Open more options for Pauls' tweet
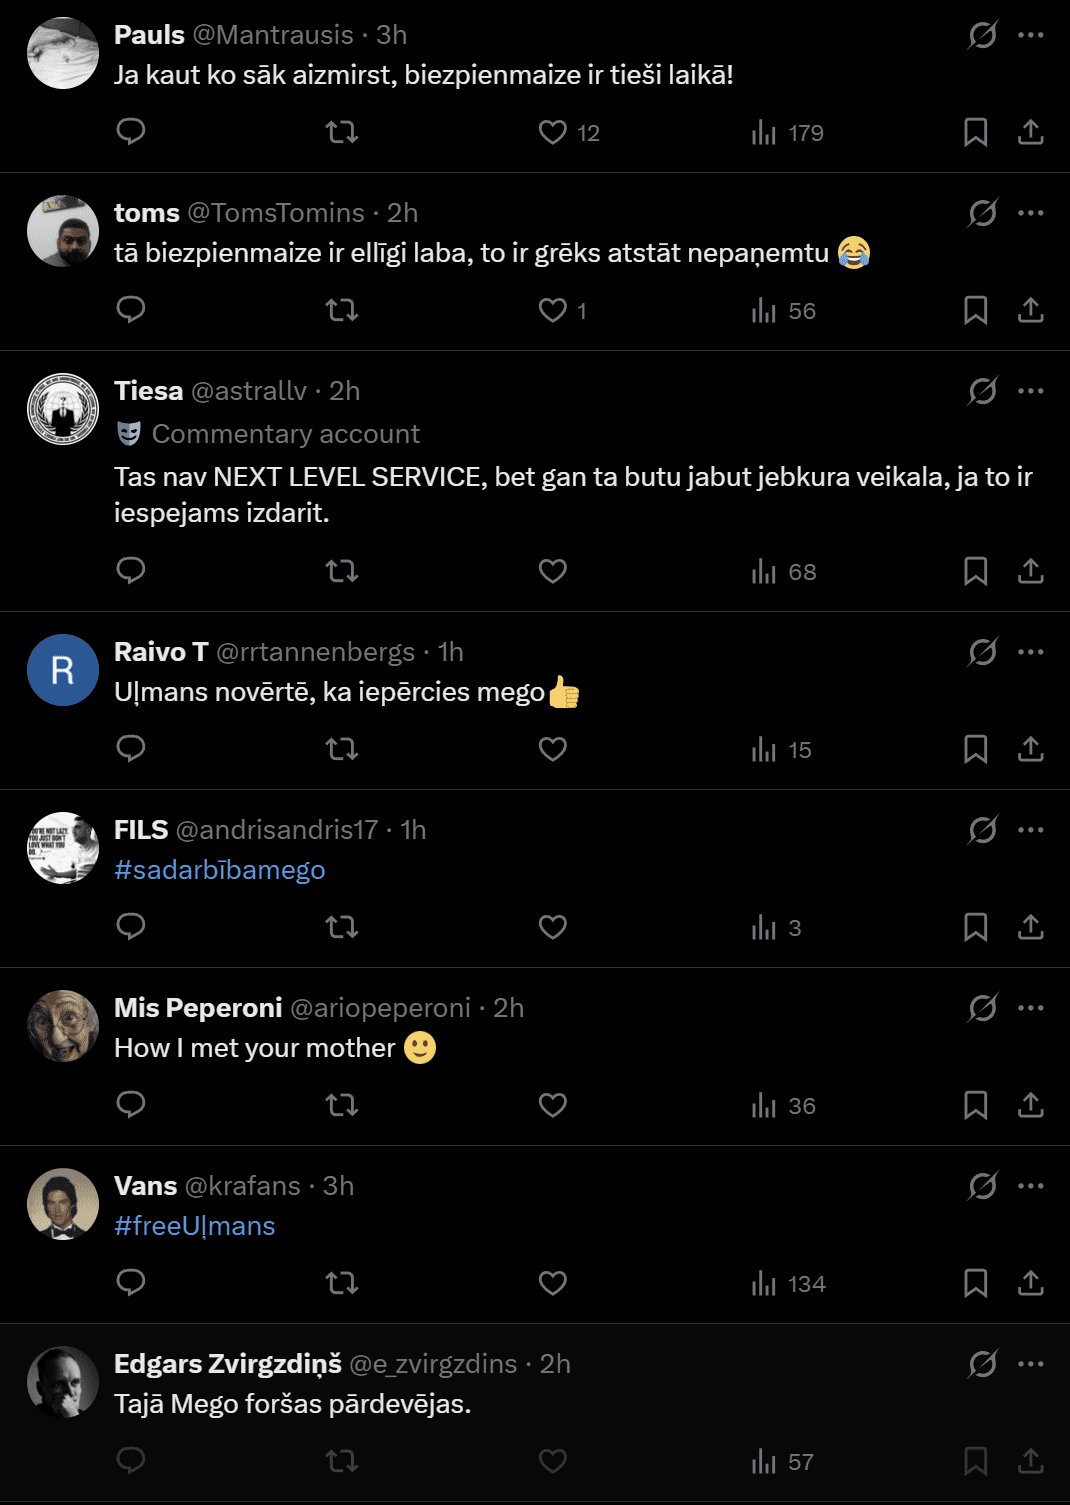This screenshot has width=1070, height=1505. coord(1030,35)
